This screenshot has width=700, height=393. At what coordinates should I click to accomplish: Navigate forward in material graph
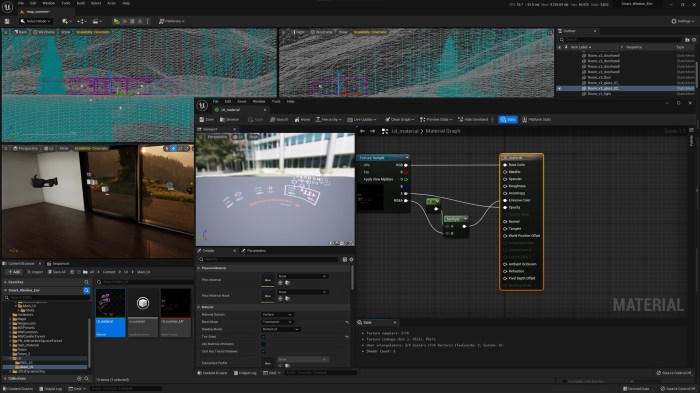(x=372, y=131)
